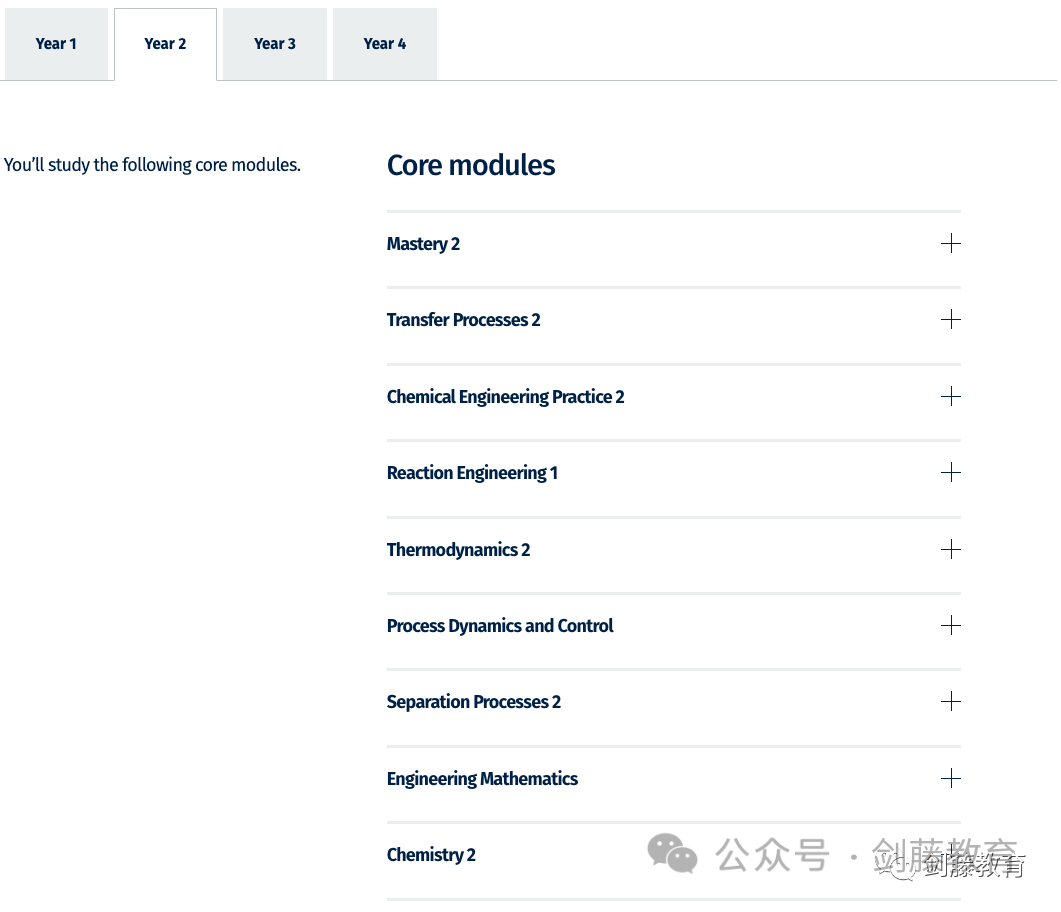The height and width of the screenshot is (912, 1061).
Task: Click the plus icon for Engineering Mathematics
Action: (x=951, y=778)
